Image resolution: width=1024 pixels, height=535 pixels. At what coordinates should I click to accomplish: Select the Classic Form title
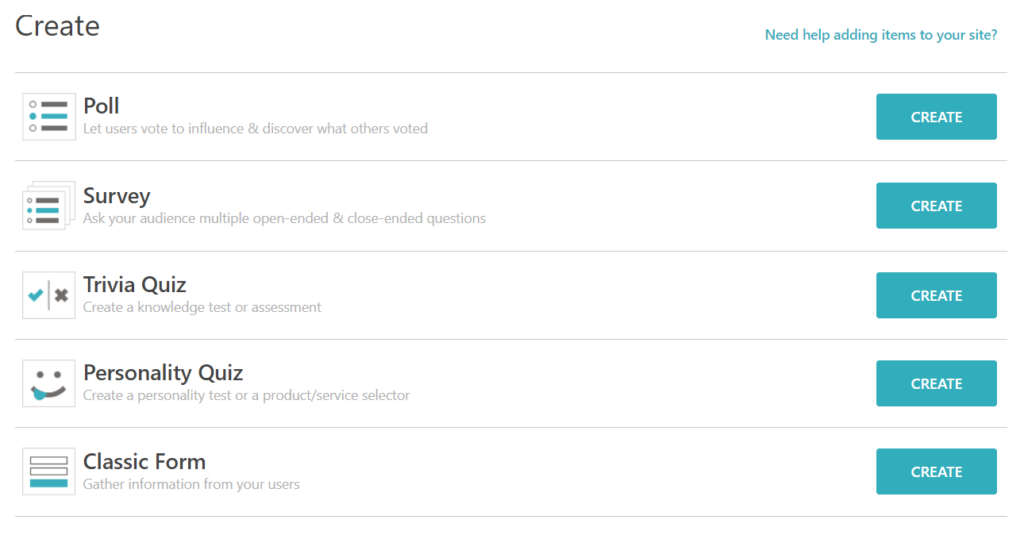pyautogui.click(x=144, y=461)
